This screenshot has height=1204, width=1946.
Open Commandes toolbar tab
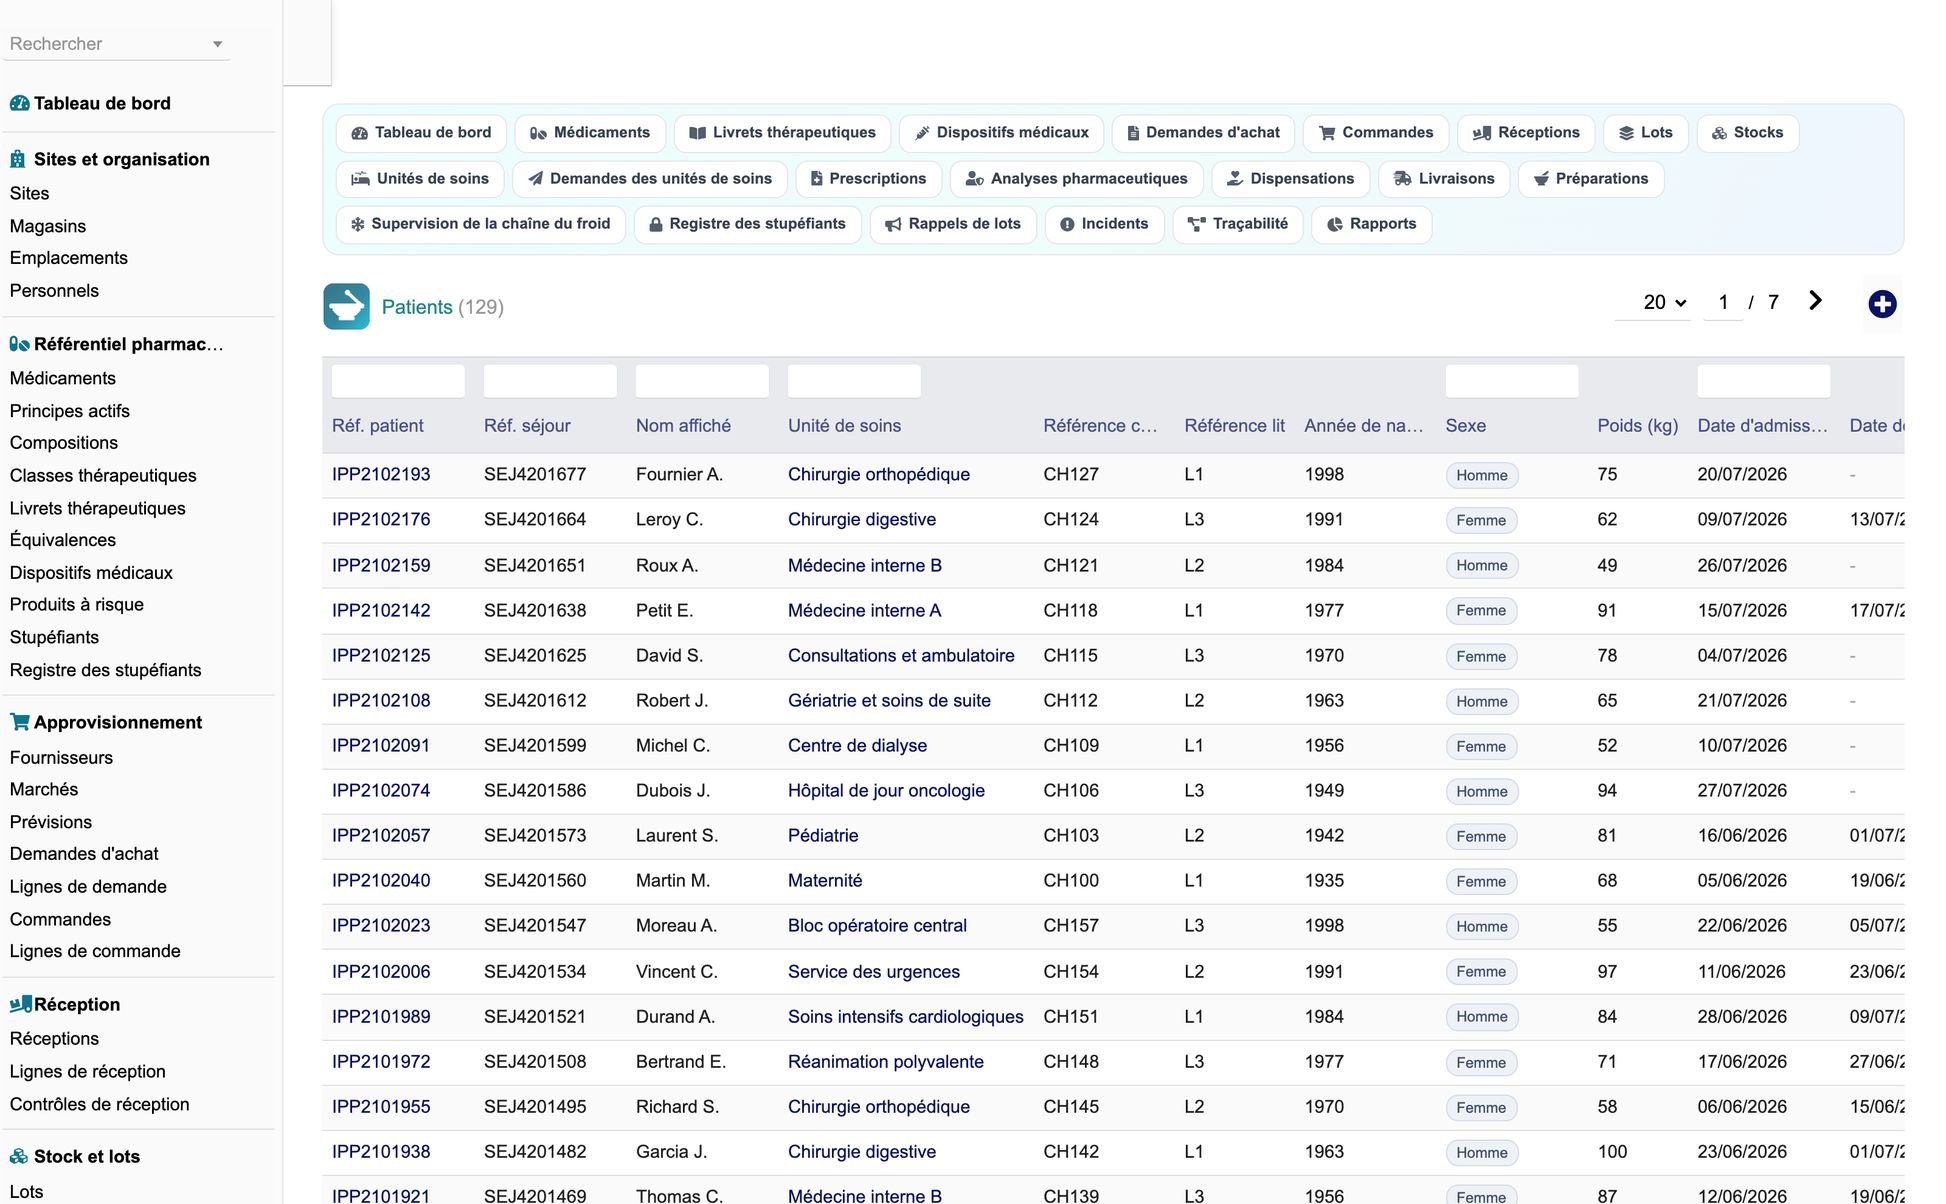pyautogui.click(x=1376, y=133)
